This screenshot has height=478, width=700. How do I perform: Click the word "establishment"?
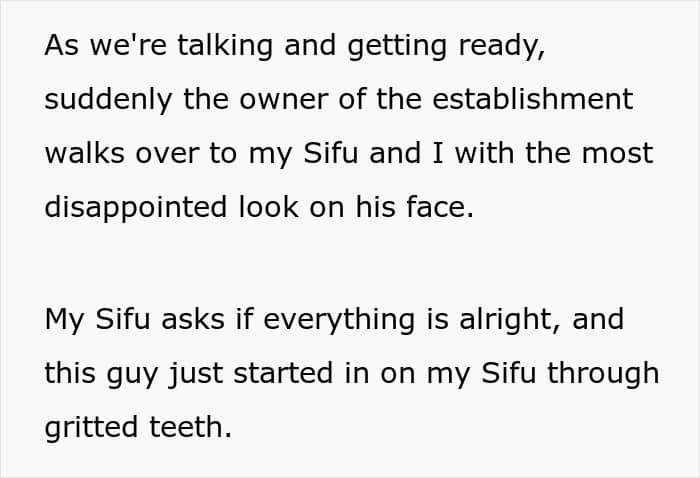533,99
